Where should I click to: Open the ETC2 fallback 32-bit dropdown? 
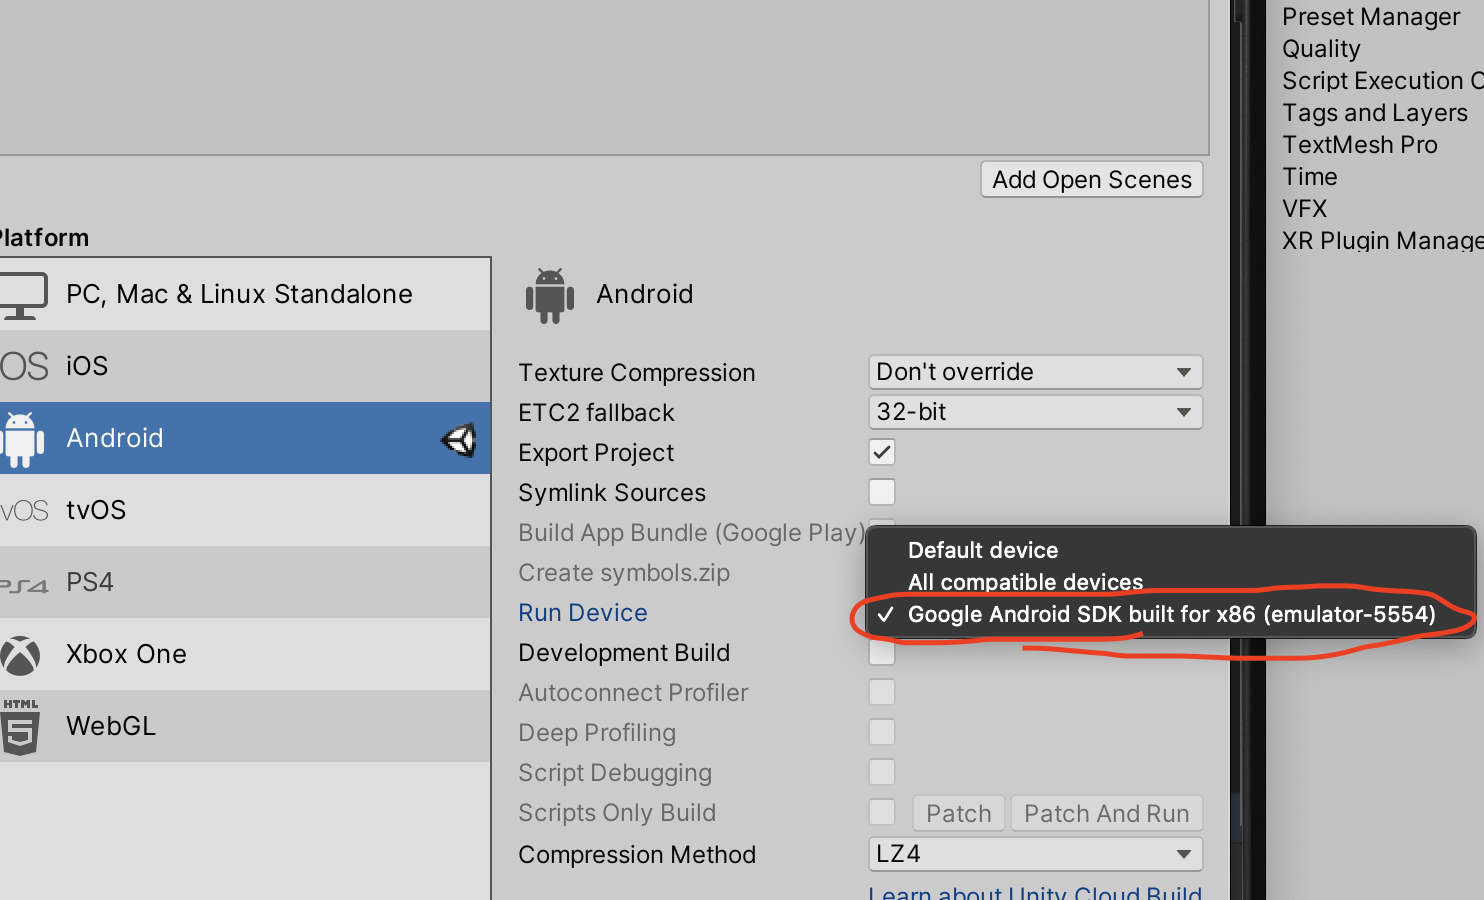pyautogui.click(x=1035, y=412)
